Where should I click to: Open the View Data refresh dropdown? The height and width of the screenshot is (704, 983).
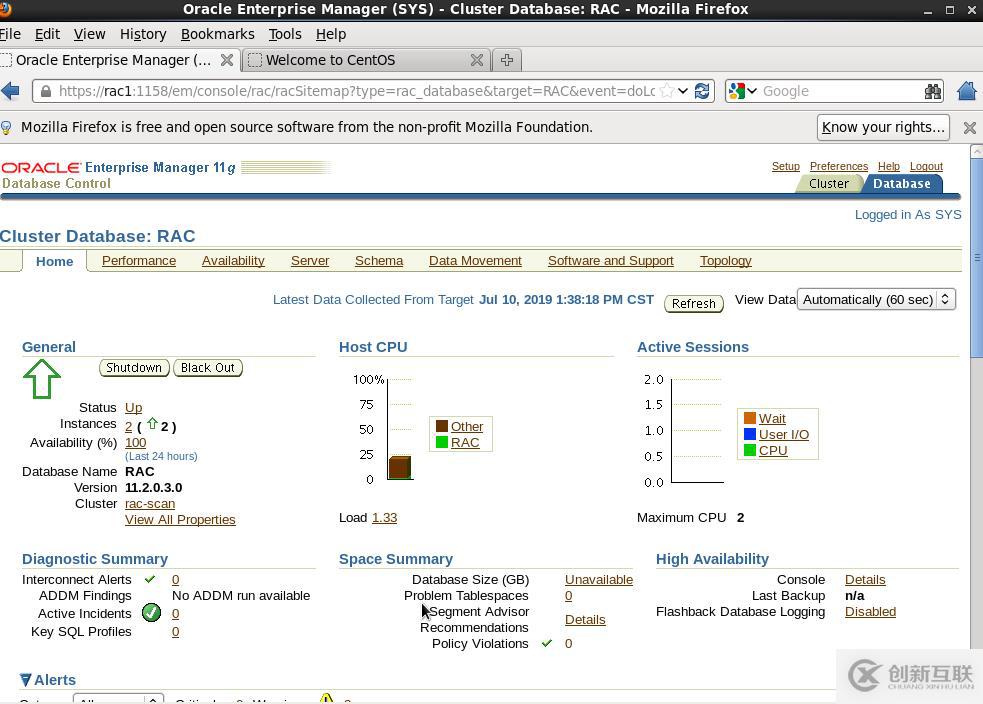click(x=876, y=299)
